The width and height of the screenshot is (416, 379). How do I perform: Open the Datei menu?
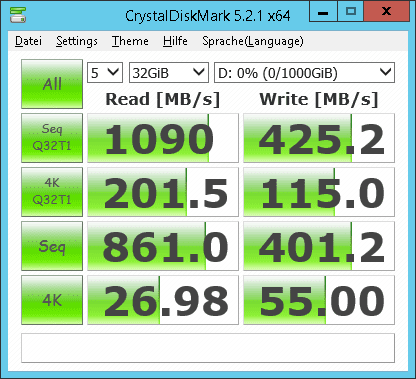point(28,41)
